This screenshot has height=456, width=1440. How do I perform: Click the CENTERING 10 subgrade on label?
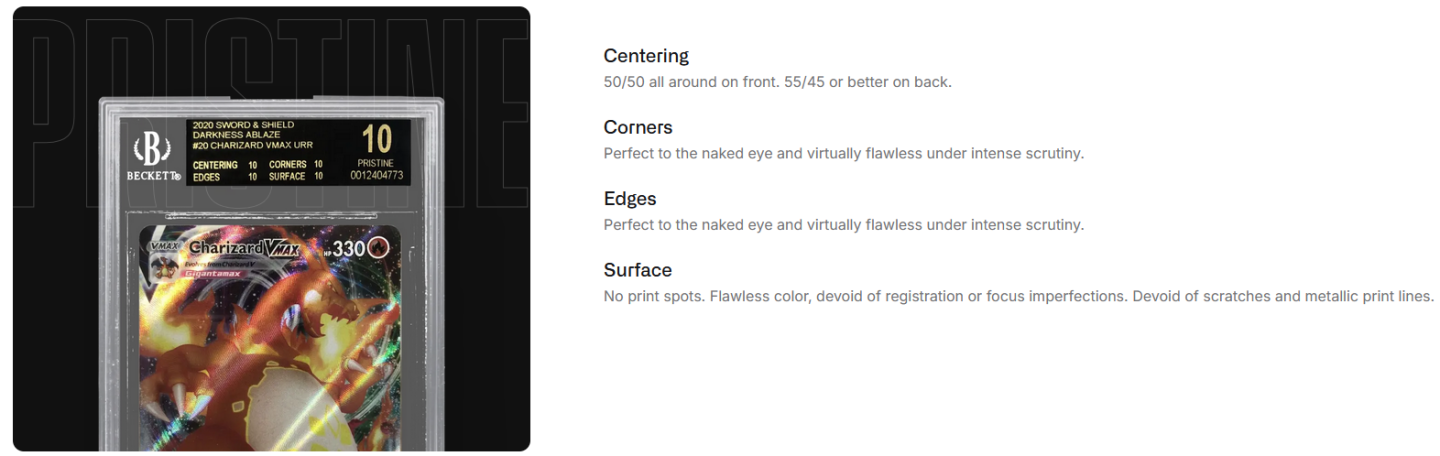[x=225, y=164]
